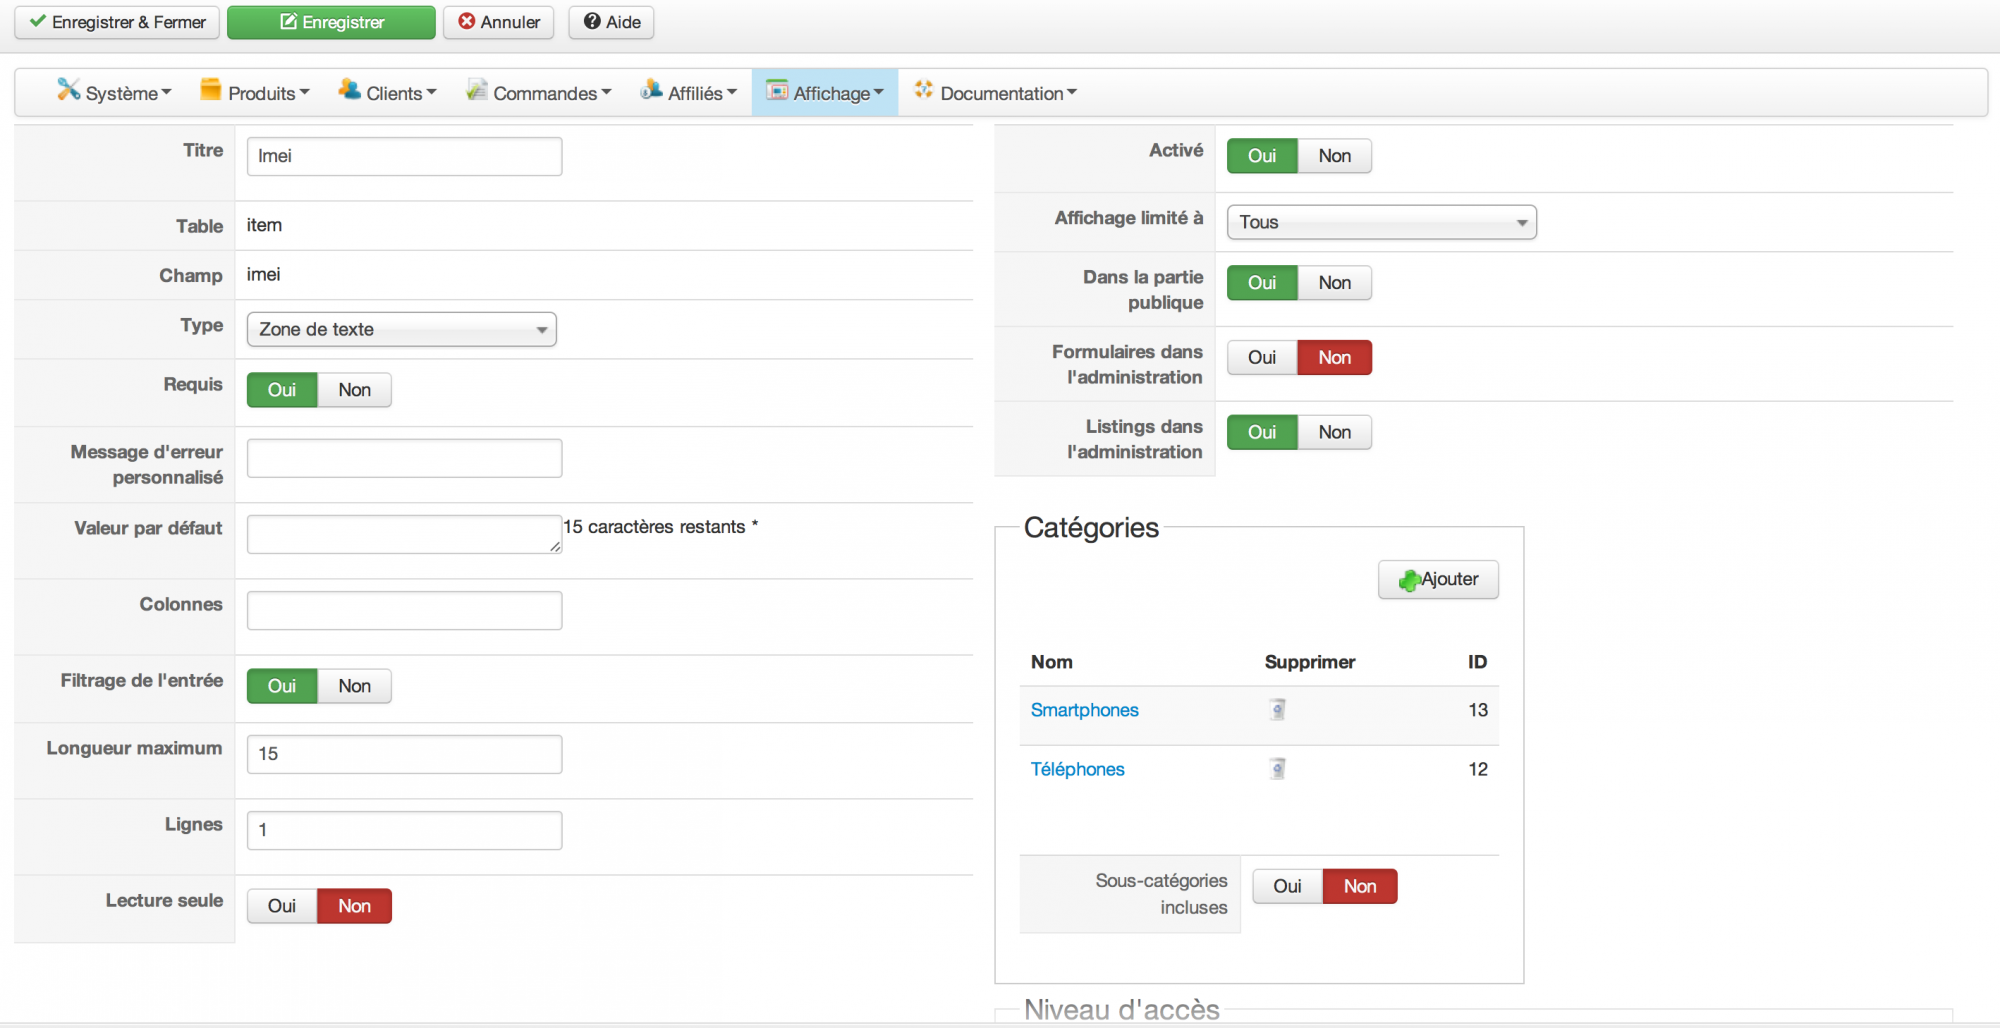Click the Colonnes input field
Image resolution: width=2000 pixels, height=1028 pixels.
(404, 610)
